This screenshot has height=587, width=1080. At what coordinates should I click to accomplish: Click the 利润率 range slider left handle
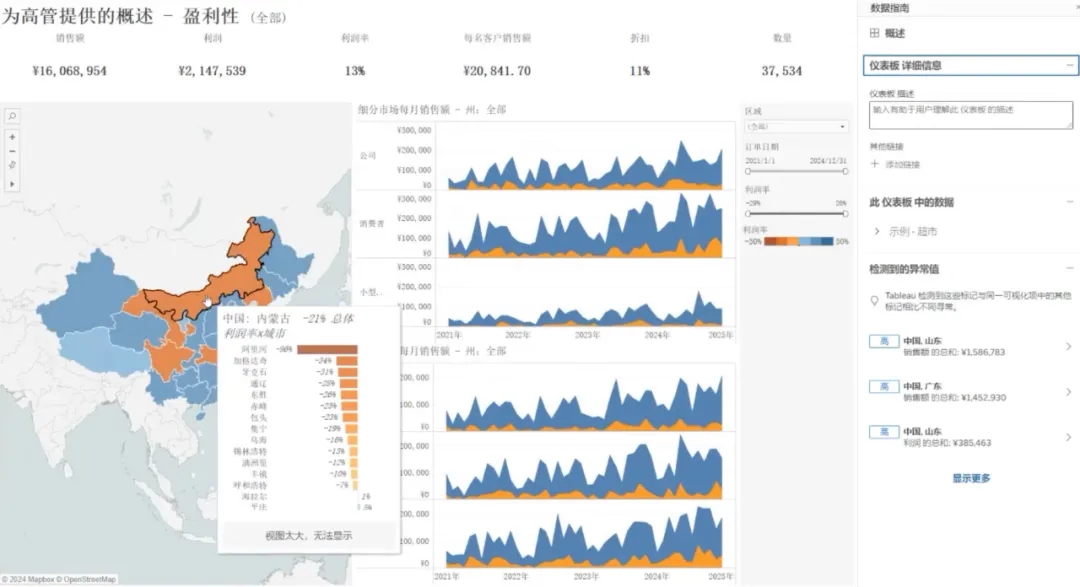click(x=748, y=213)
